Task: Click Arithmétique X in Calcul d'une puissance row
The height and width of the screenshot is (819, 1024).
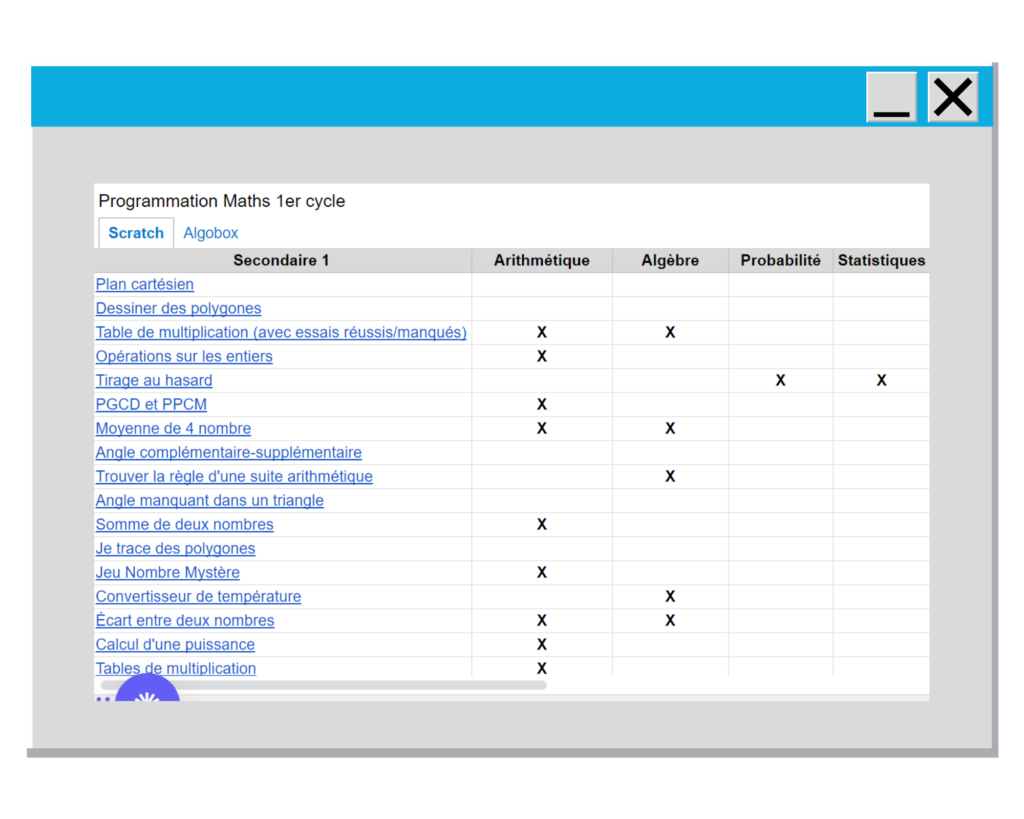Action: tap(541, 645)
